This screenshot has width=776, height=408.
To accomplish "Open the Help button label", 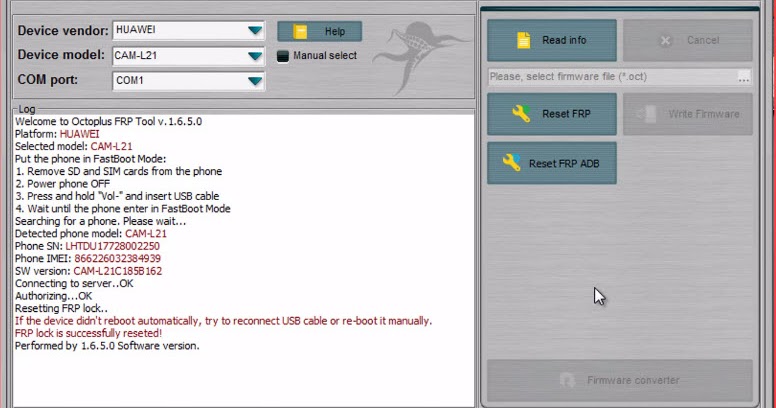I will [335, 32].
